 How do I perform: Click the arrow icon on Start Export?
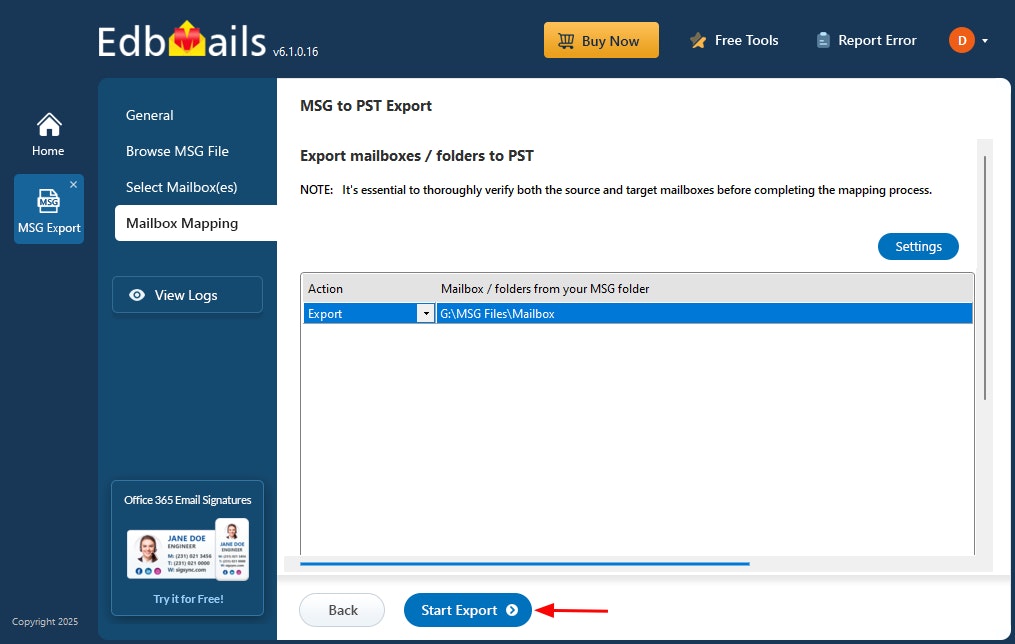pos(511,610)
